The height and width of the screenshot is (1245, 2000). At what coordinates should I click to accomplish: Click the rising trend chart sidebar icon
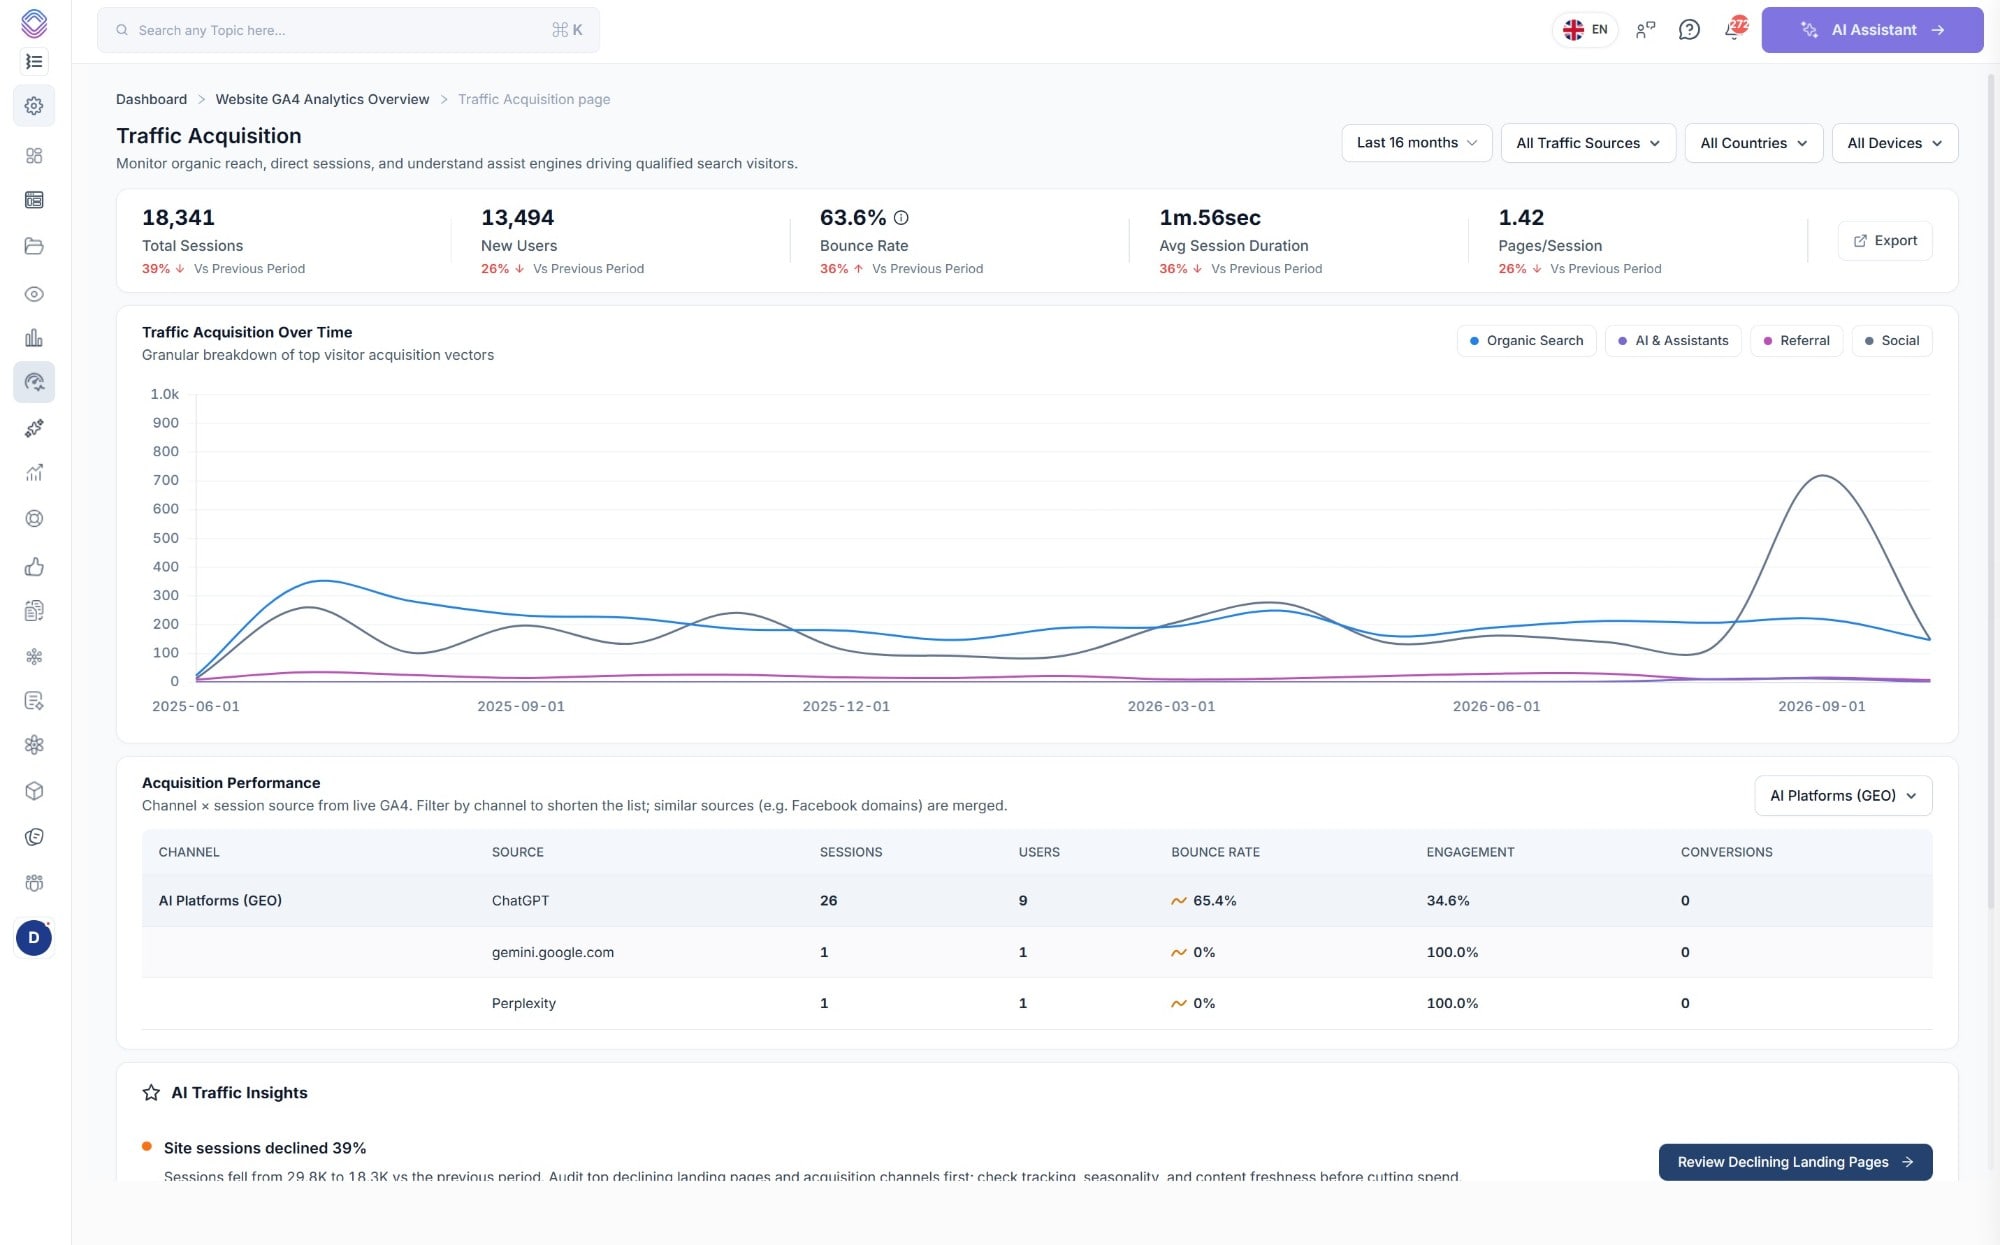click(34, 473)
